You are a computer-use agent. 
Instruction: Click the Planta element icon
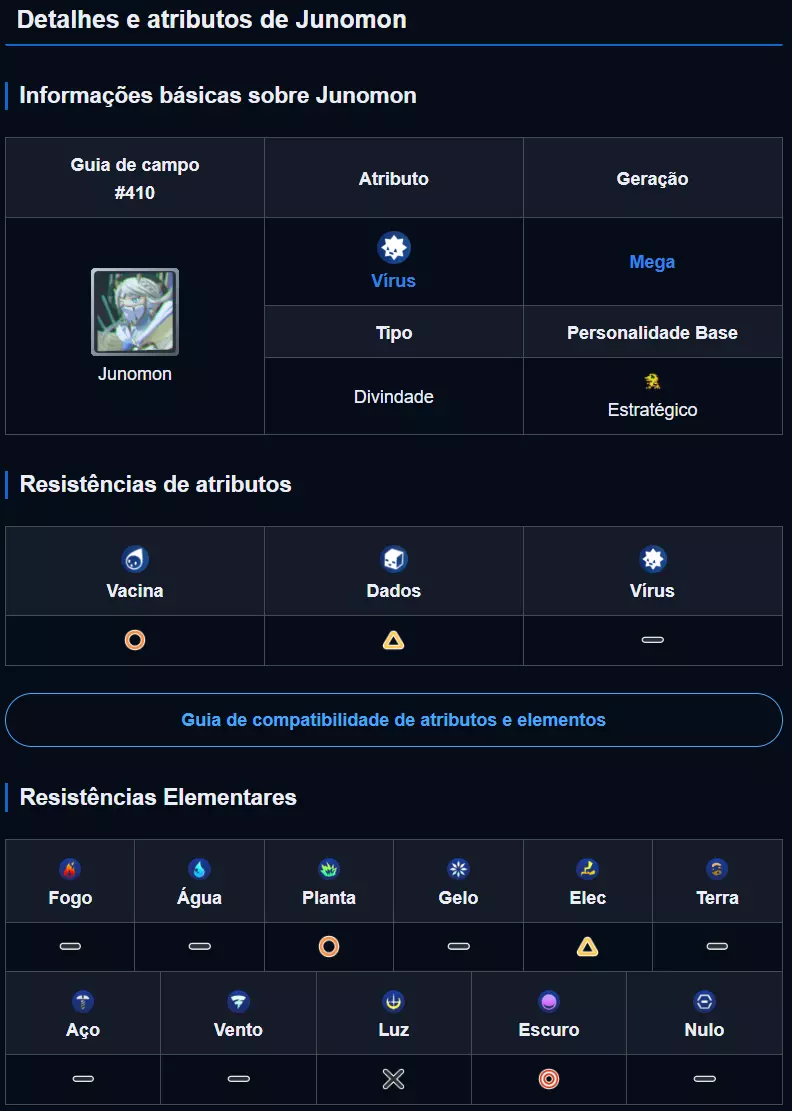[x=329, y=869]
